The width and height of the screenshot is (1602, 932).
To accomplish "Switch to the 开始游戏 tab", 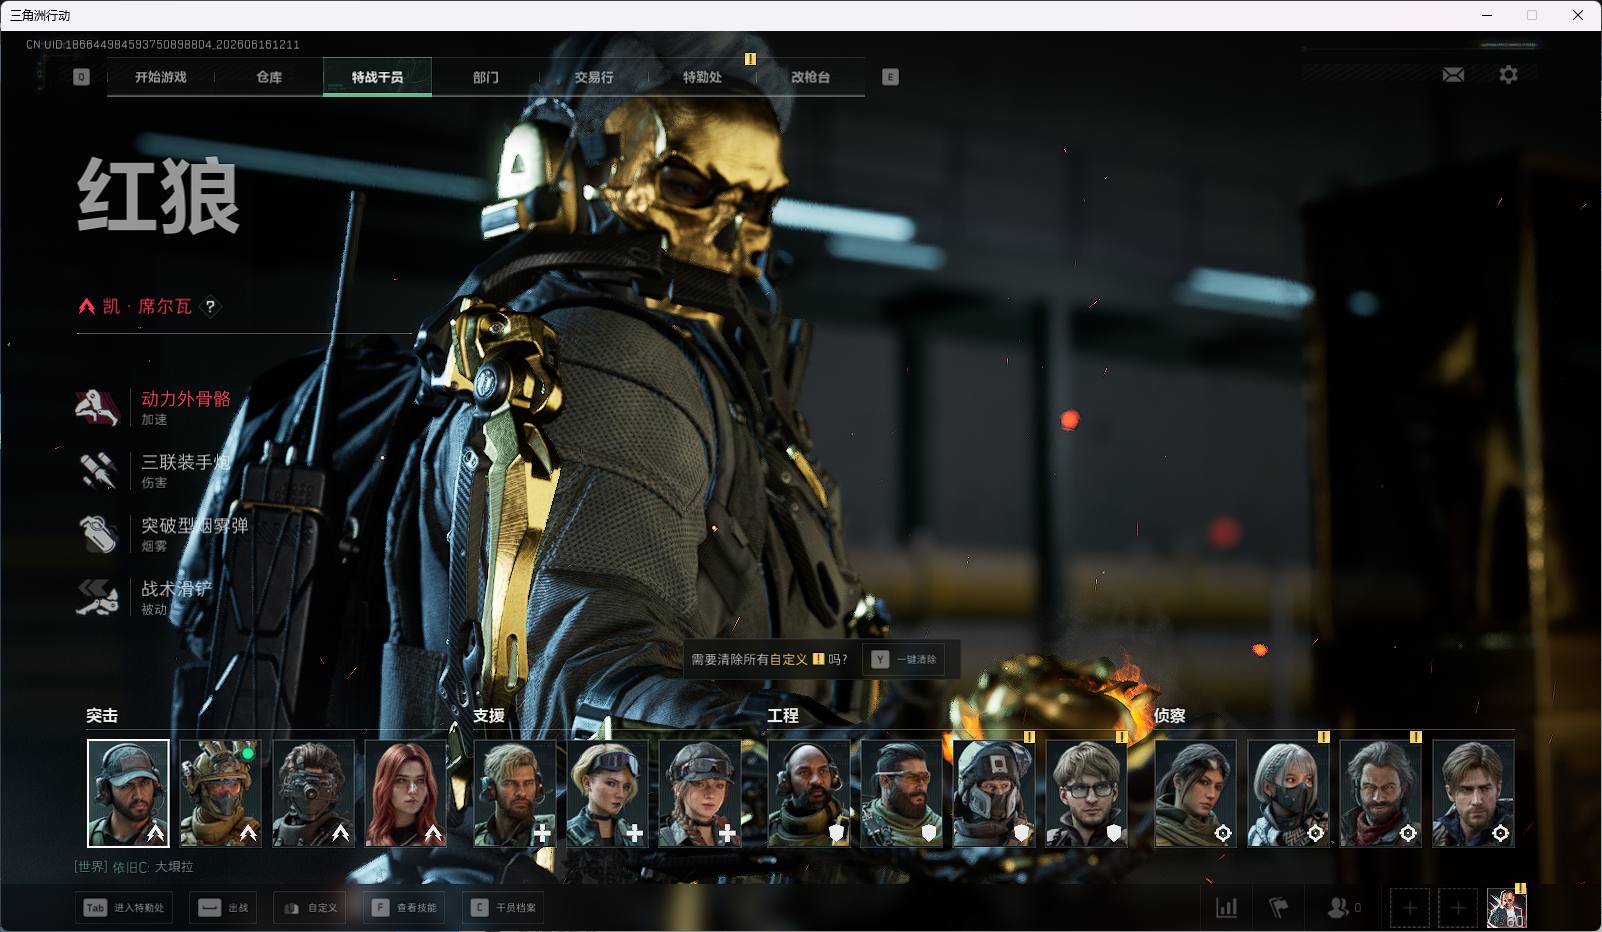I will tap(161, 77).
